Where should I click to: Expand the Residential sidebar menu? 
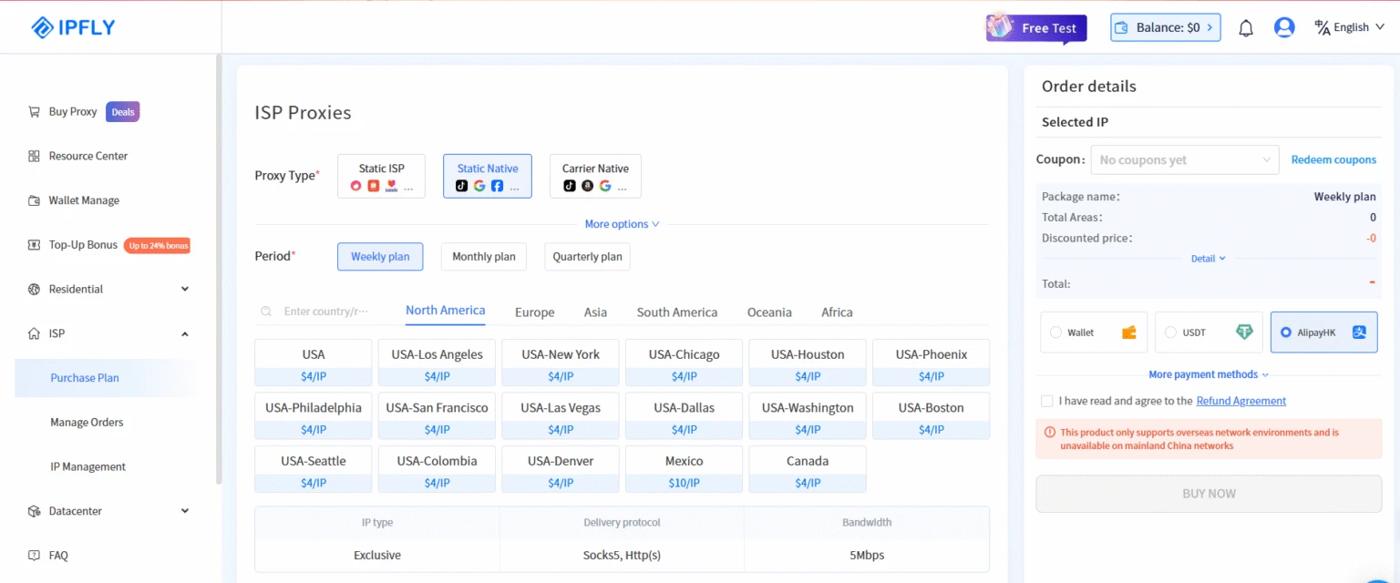coord(185,289)
